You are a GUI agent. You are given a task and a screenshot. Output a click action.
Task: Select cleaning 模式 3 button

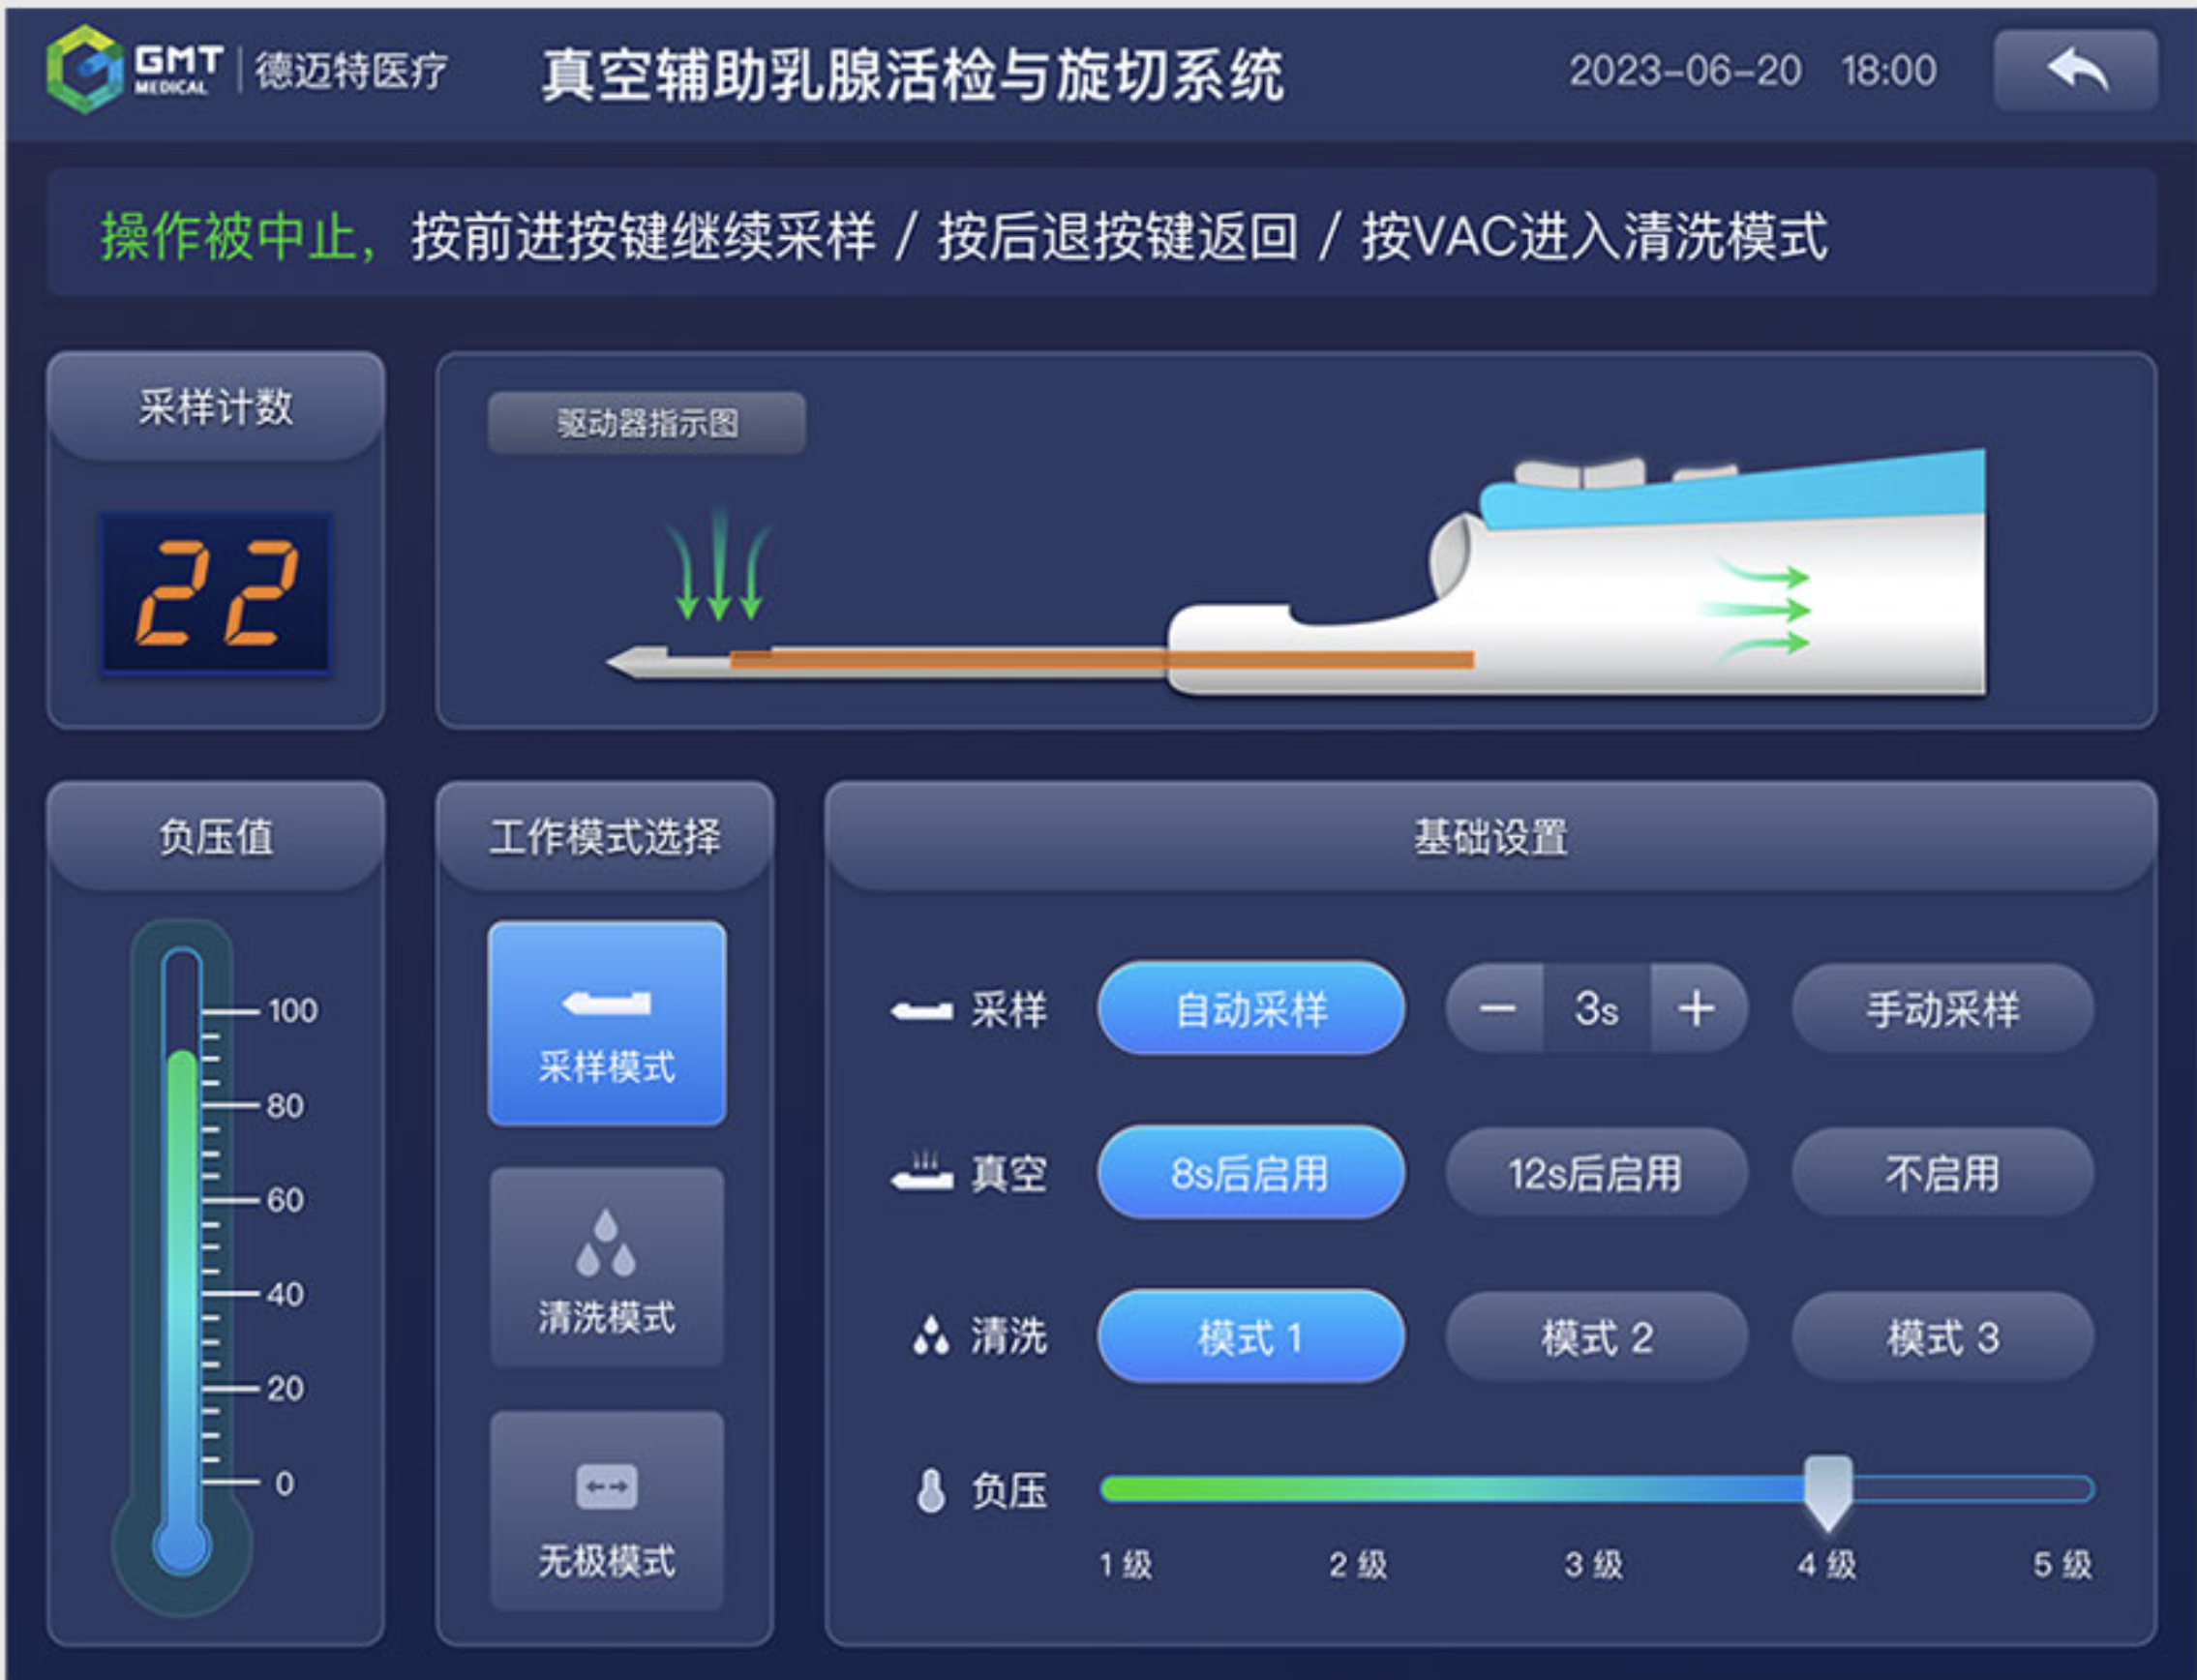pyautogui.click(x=1942, y=1337)
